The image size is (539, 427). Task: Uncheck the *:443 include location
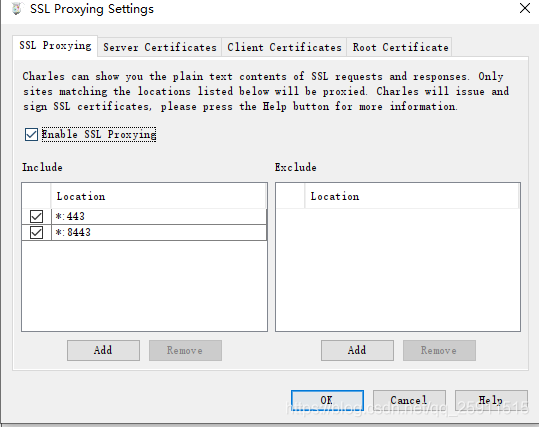coord(36,217)
